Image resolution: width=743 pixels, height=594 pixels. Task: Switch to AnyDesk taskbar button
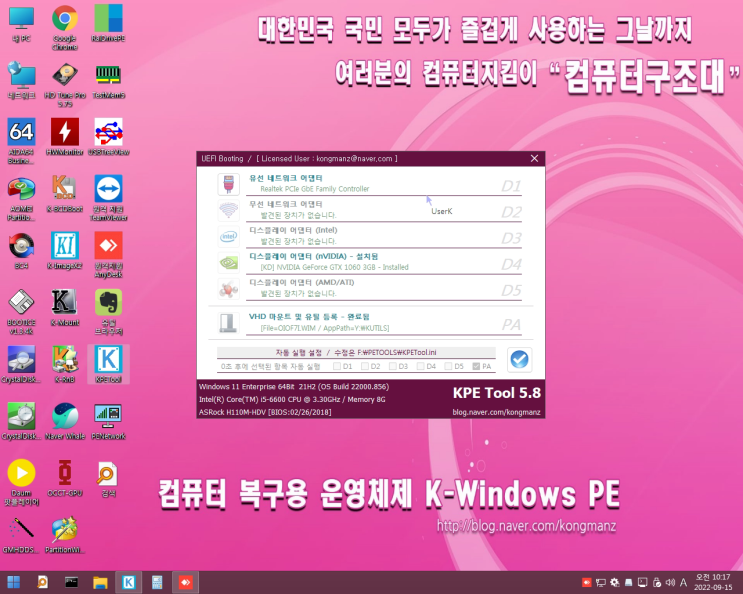coord(185,582)
